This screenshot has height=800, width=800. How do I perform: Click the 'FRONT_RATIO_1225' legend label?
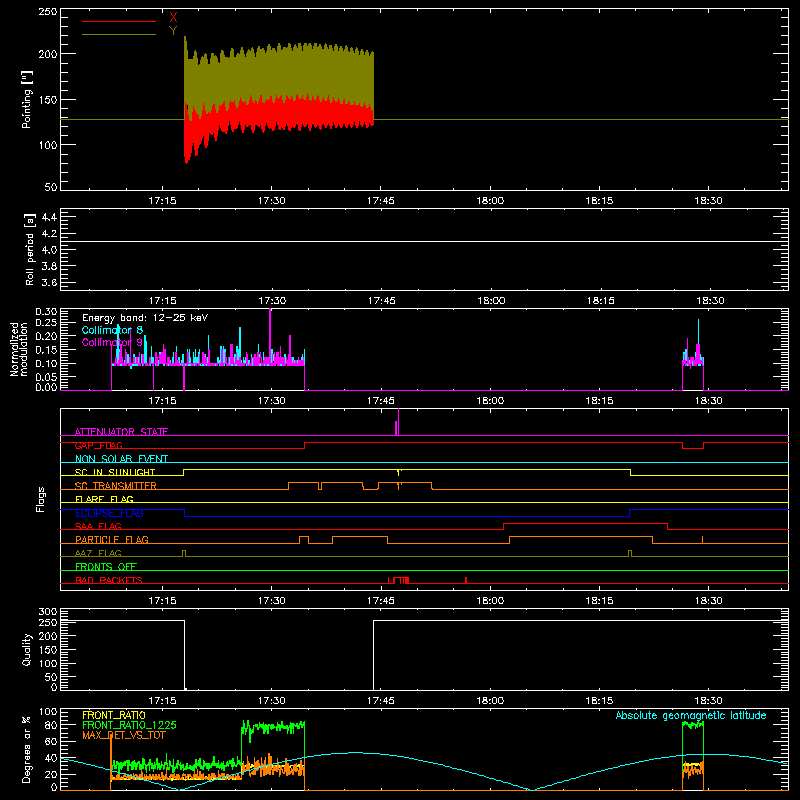[x=129, y=725]
